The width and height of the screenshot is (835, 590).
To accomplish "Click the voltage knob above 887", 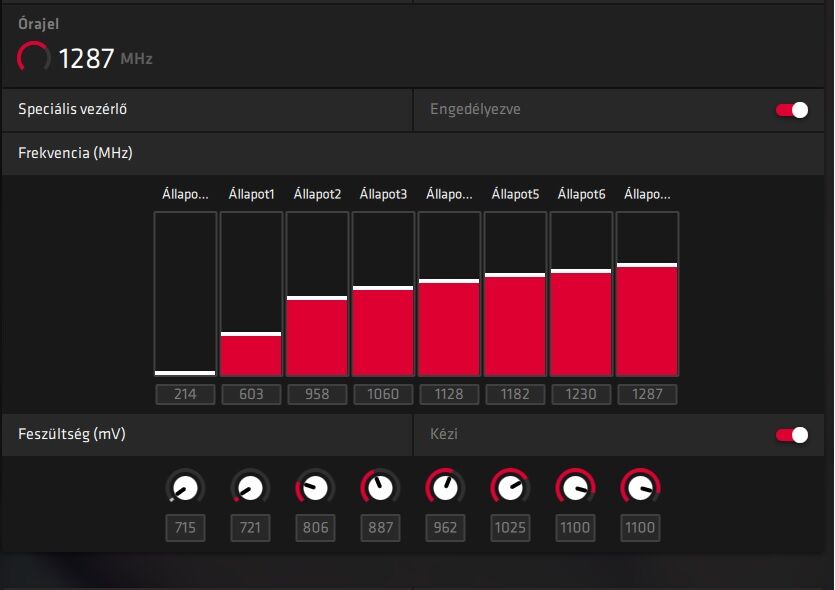I will [380, 487].
